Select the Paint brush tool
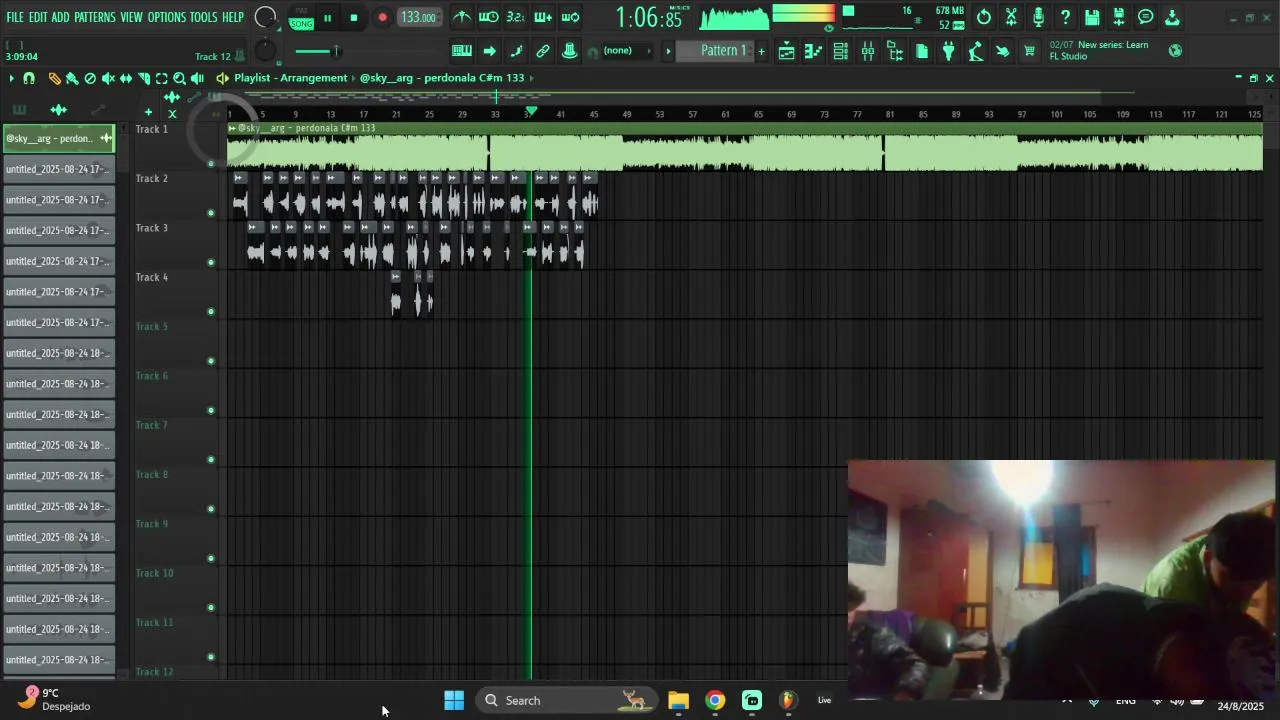The image size is (1280, 720). click(72, 78)
